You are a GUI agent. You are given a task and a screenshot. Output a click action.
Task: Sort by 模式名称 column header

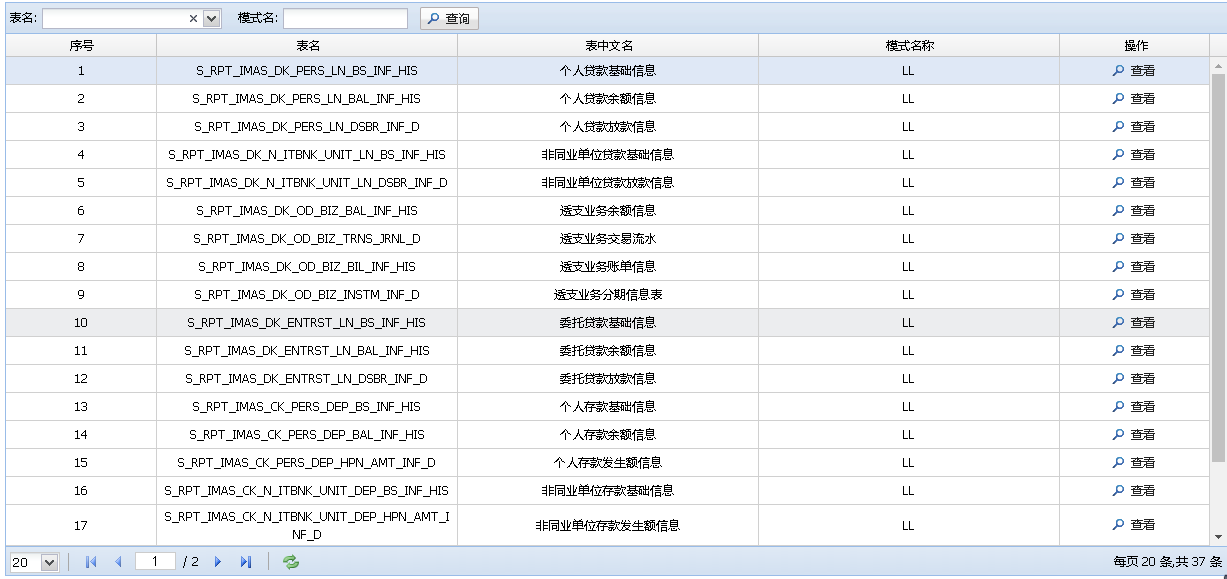click(908, 46)
